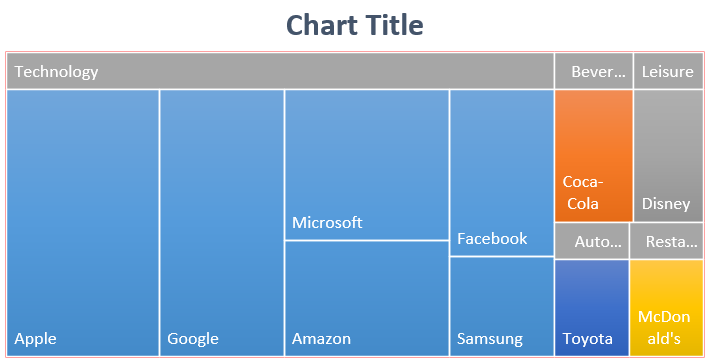The width and height of the screenshot is (708, 360).
Task: Click the Technology category header
Action: 280,71
